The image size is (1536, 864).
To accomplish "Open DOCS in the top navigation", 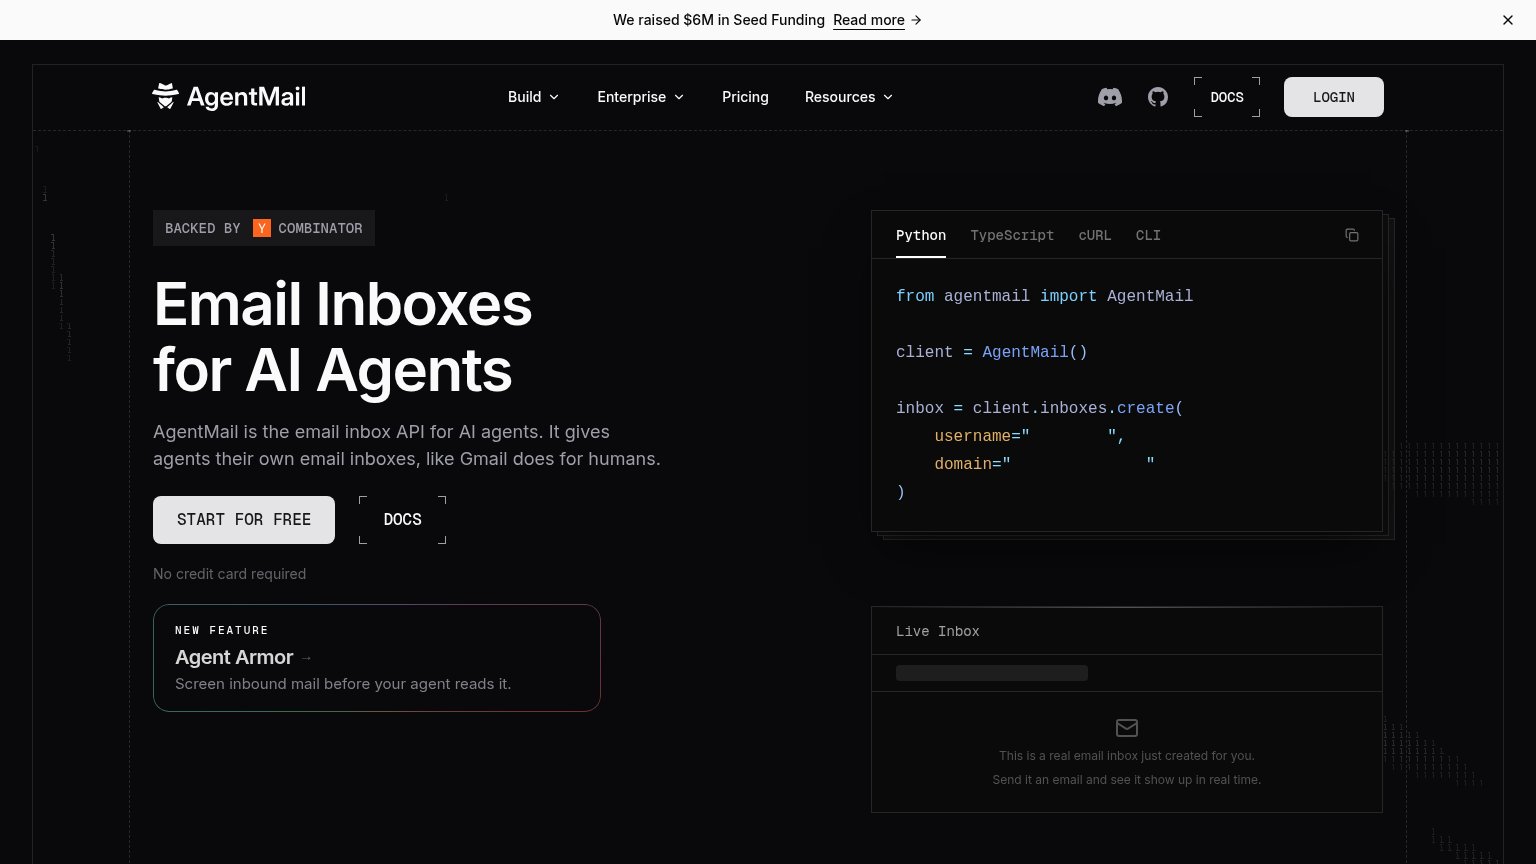I will (1227, 97).
